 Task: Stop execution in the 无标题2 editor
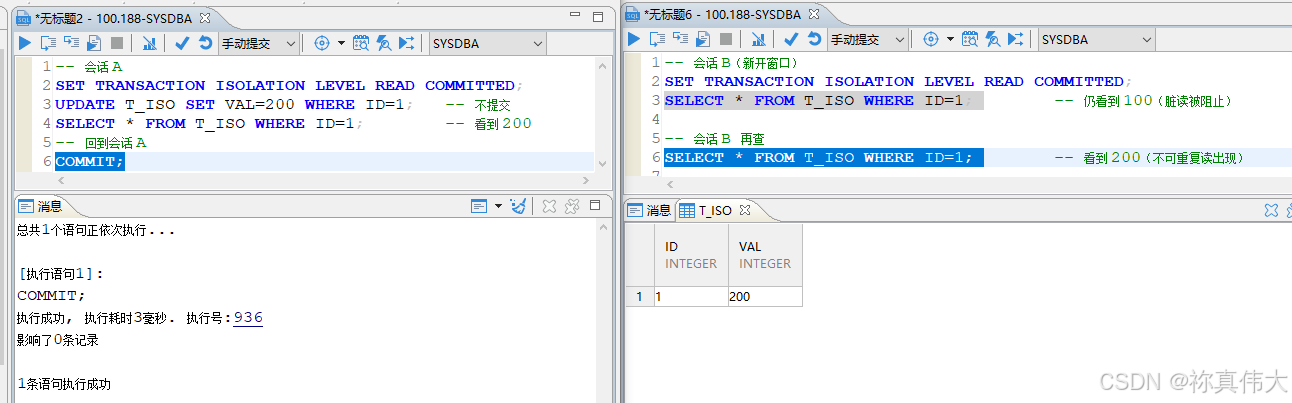117,43
